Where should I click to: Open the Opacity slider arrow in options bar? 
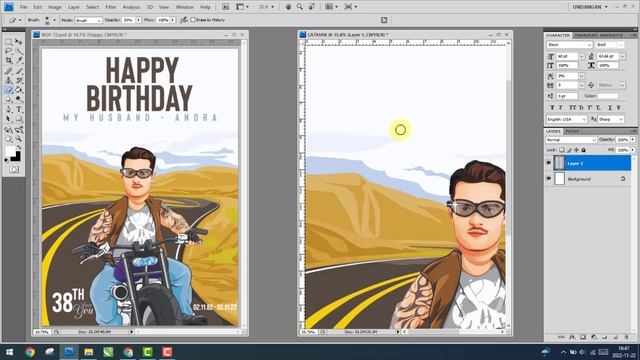pyautogui.click(x=139, y=20)
